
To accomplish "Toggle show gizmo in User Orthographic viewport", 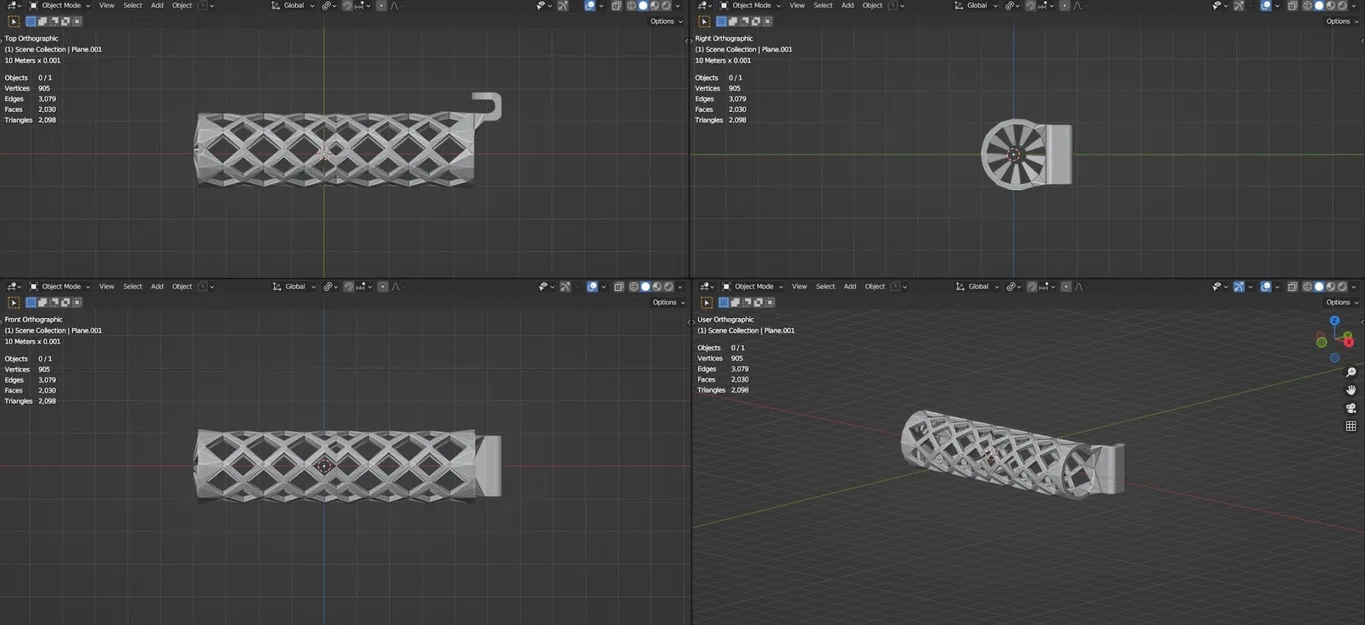I will (1238, 286).
